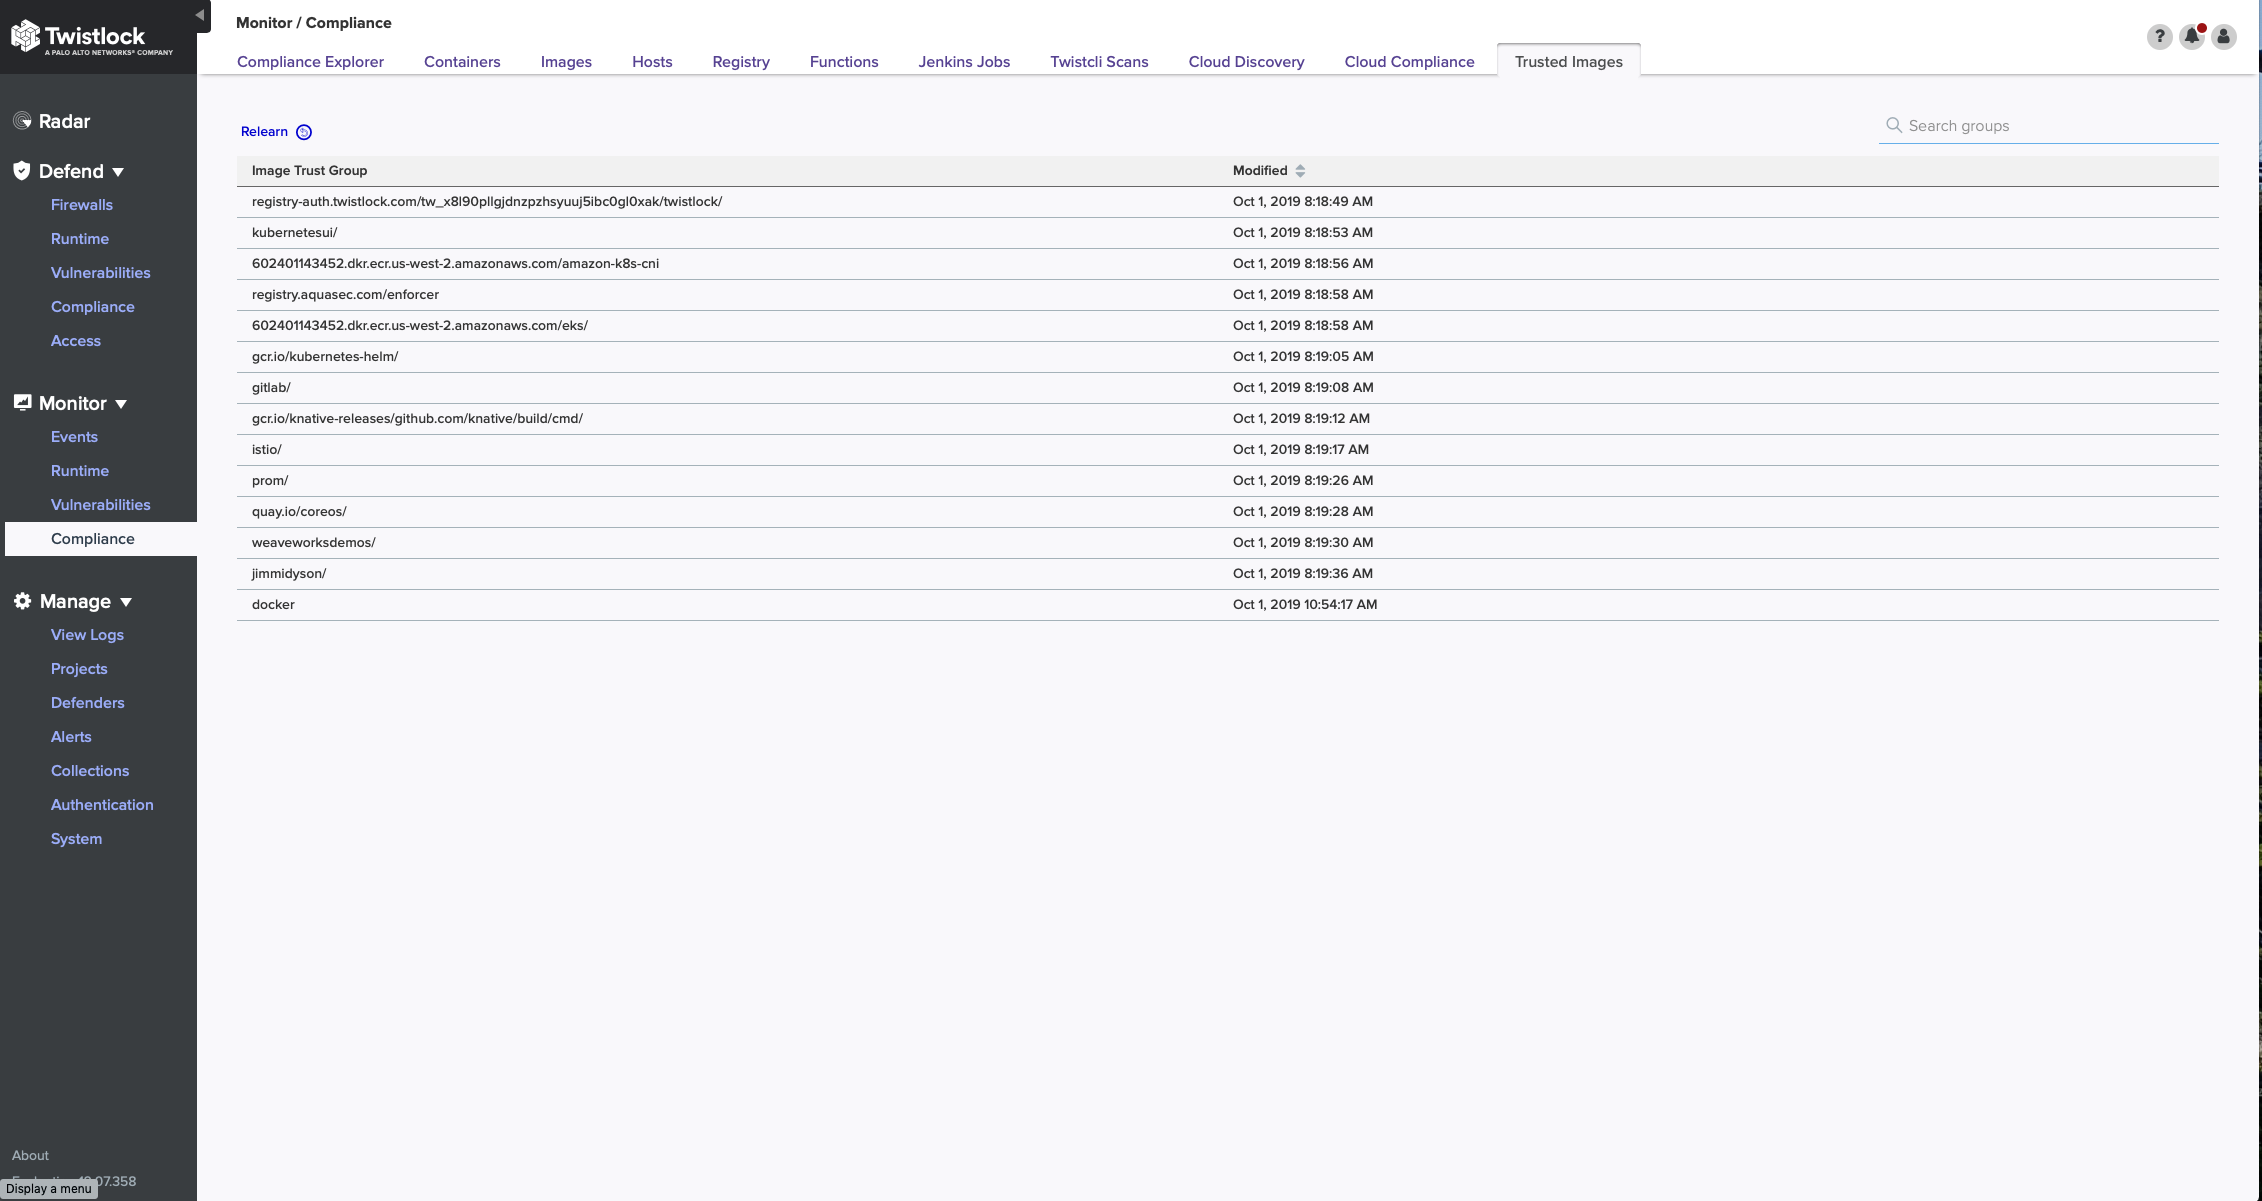Image resolution: width=2262 pixels, height=1201 pixels.
Task: Open Firewalls under Defend
Action: pos(82,205)
